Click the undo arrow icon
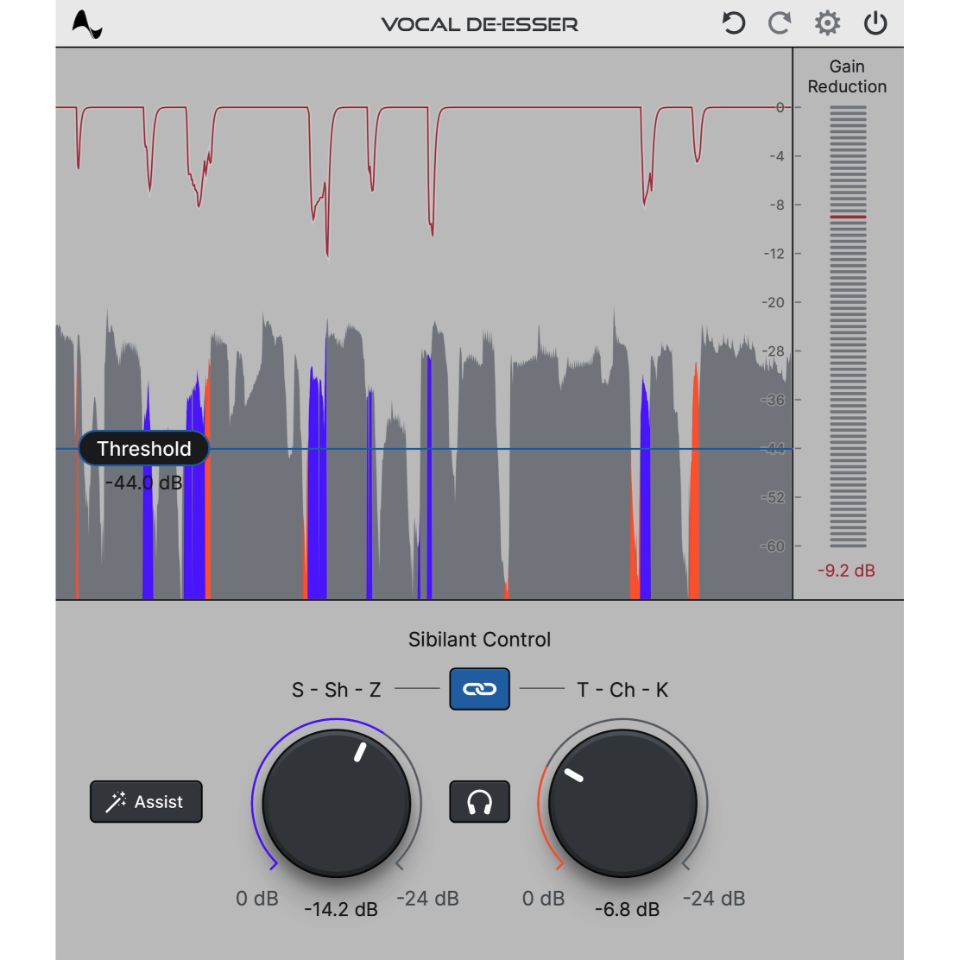This screenshot has width=960, height=960. [734, 24]
